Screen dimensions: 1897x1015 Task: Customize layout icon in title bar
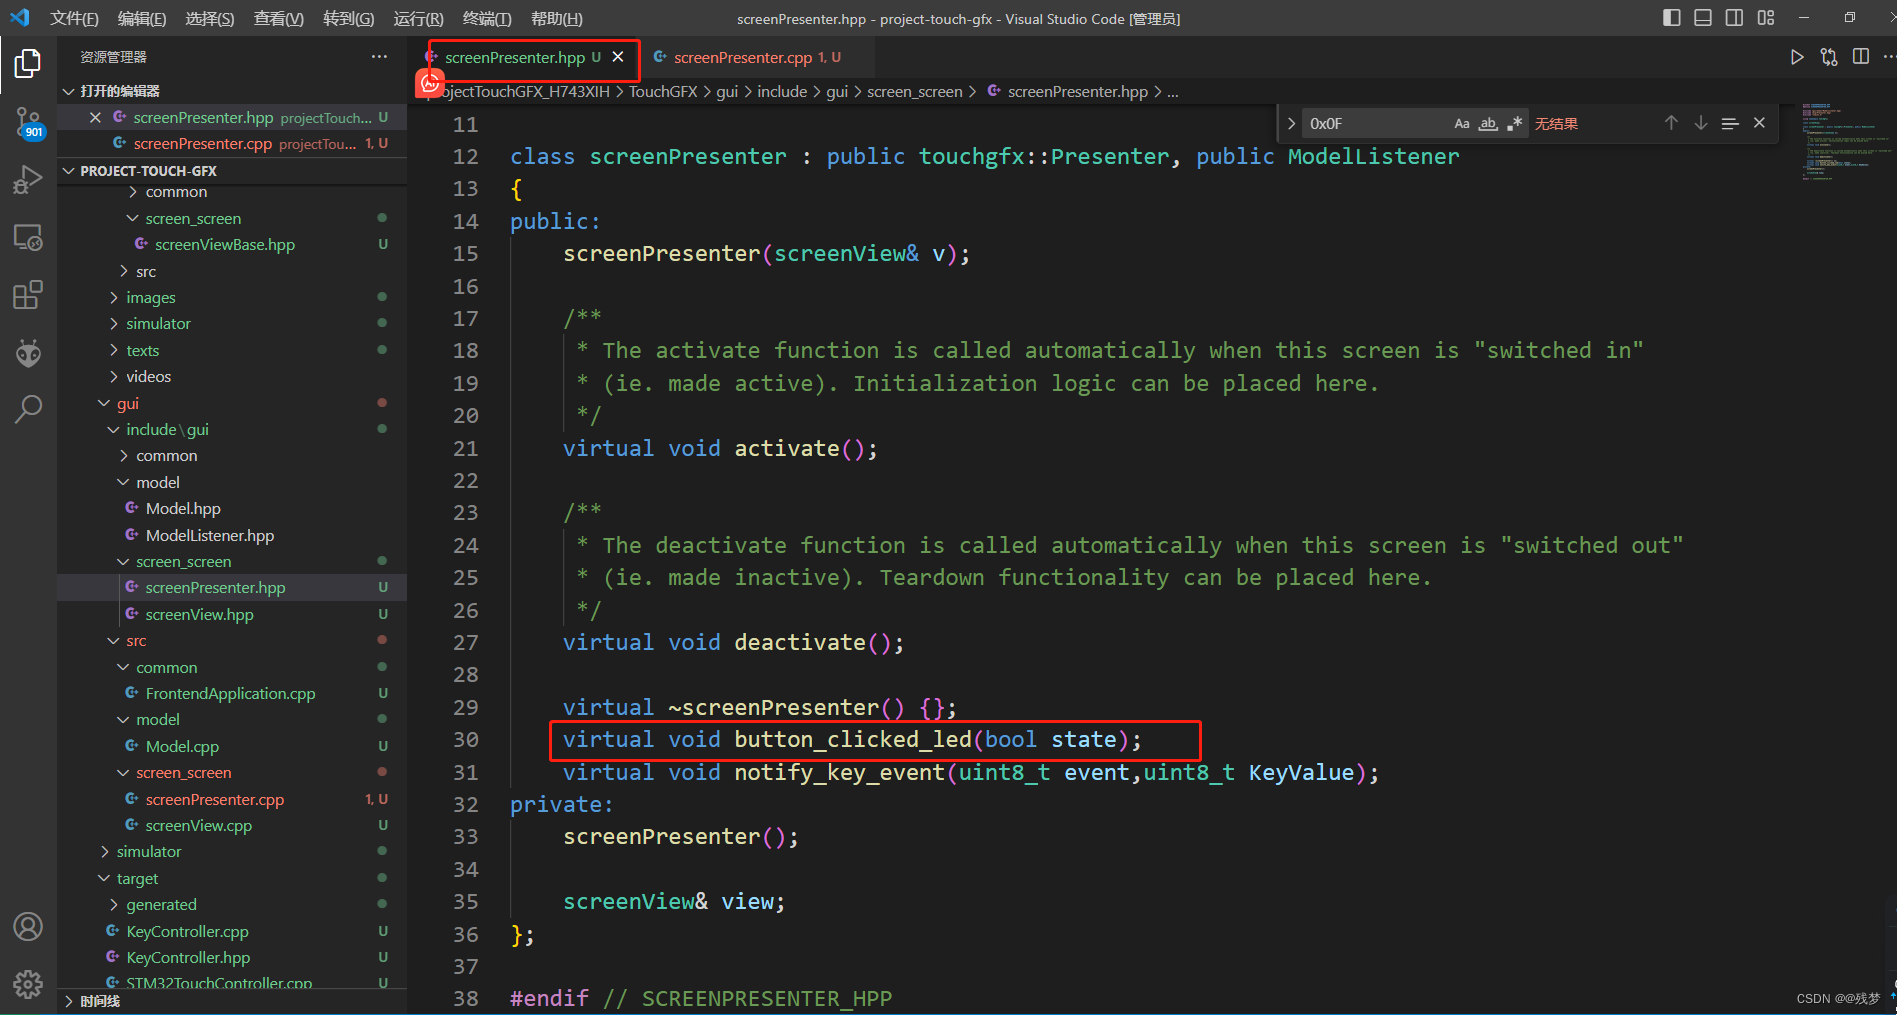[x=1766, y=18]
